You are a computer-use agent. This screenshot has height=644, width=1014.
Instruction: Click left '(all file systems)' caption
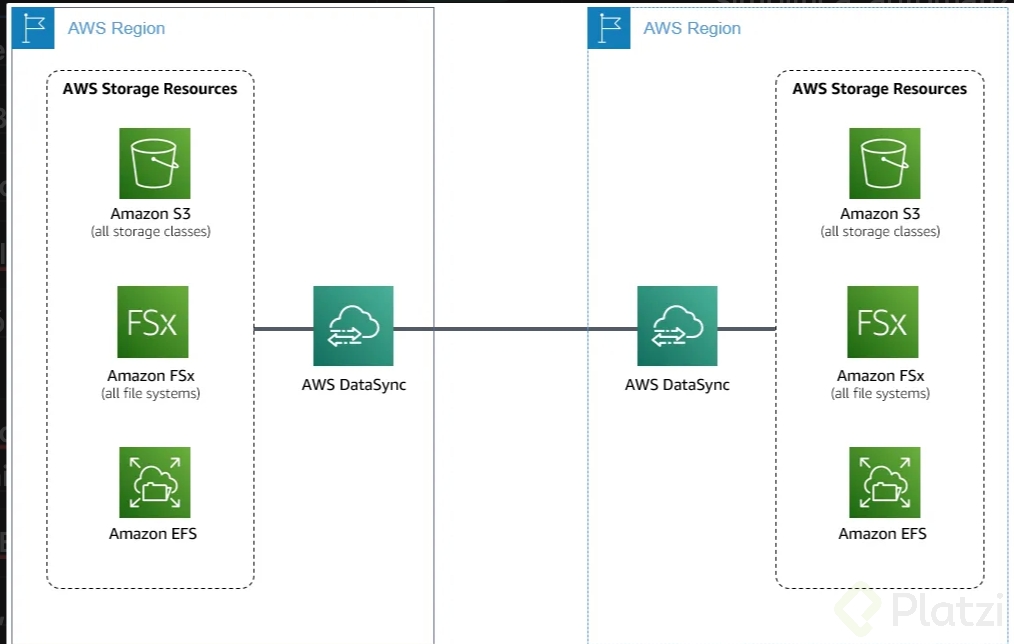(151, 393)
